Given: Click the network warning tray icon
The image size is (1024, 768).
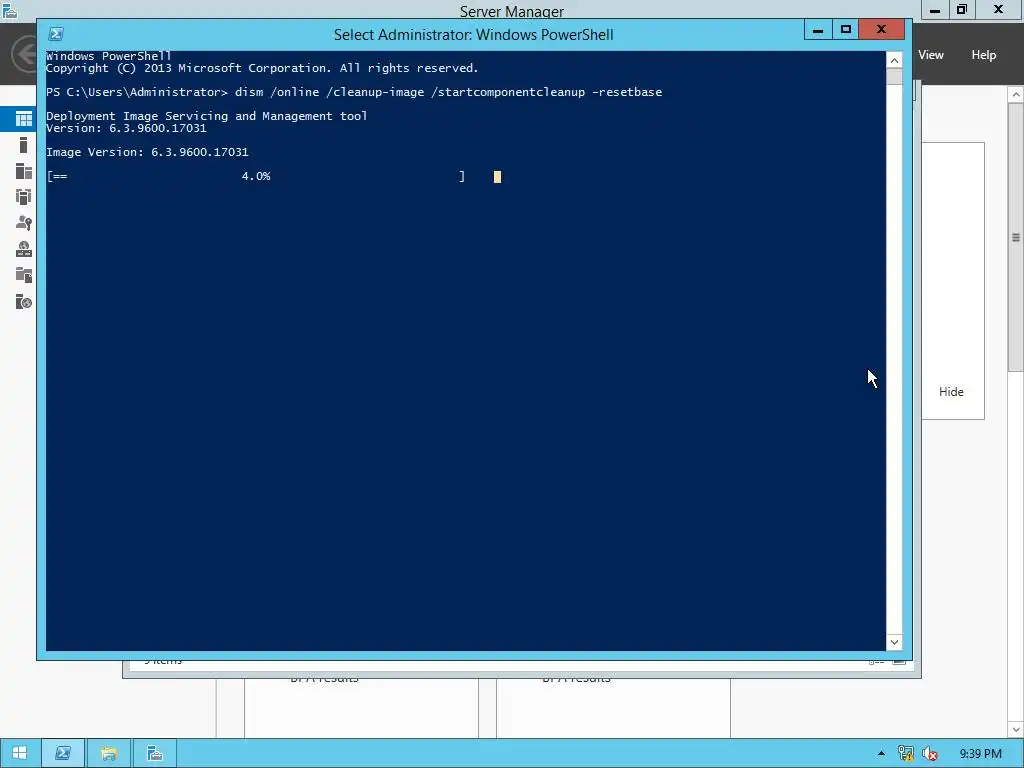Looking at the screenshot, I should click(905, 753).
